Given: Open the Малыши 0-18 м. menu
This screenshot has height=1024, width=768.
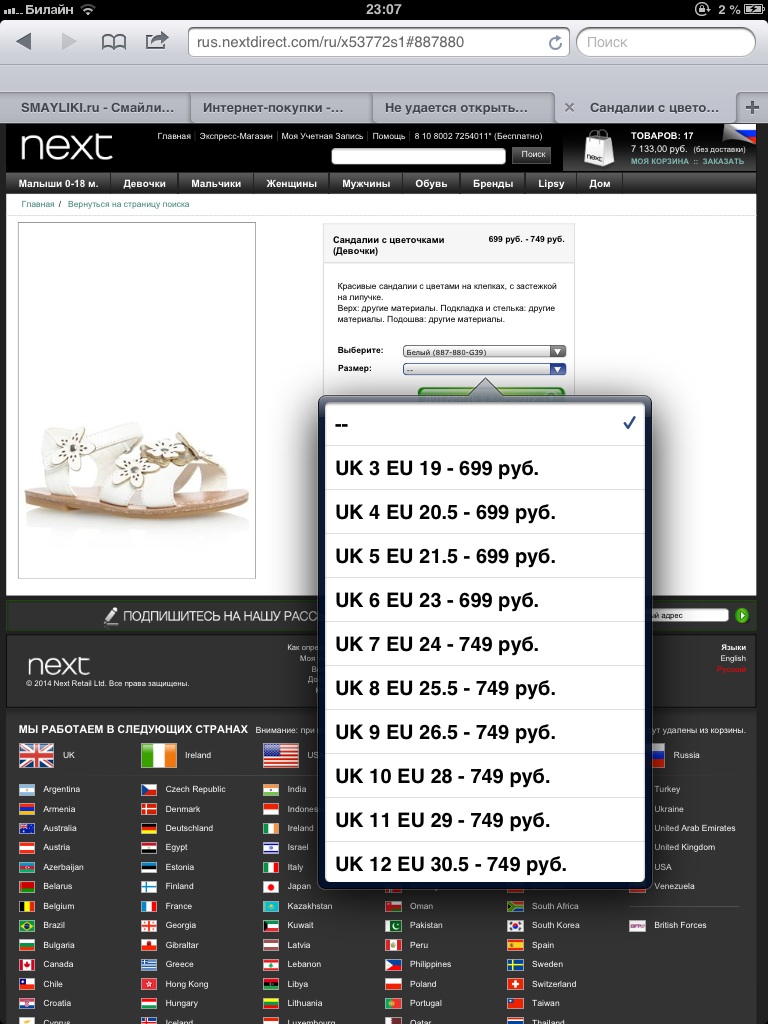Looking at the screenshot, I should coord(58,184).
